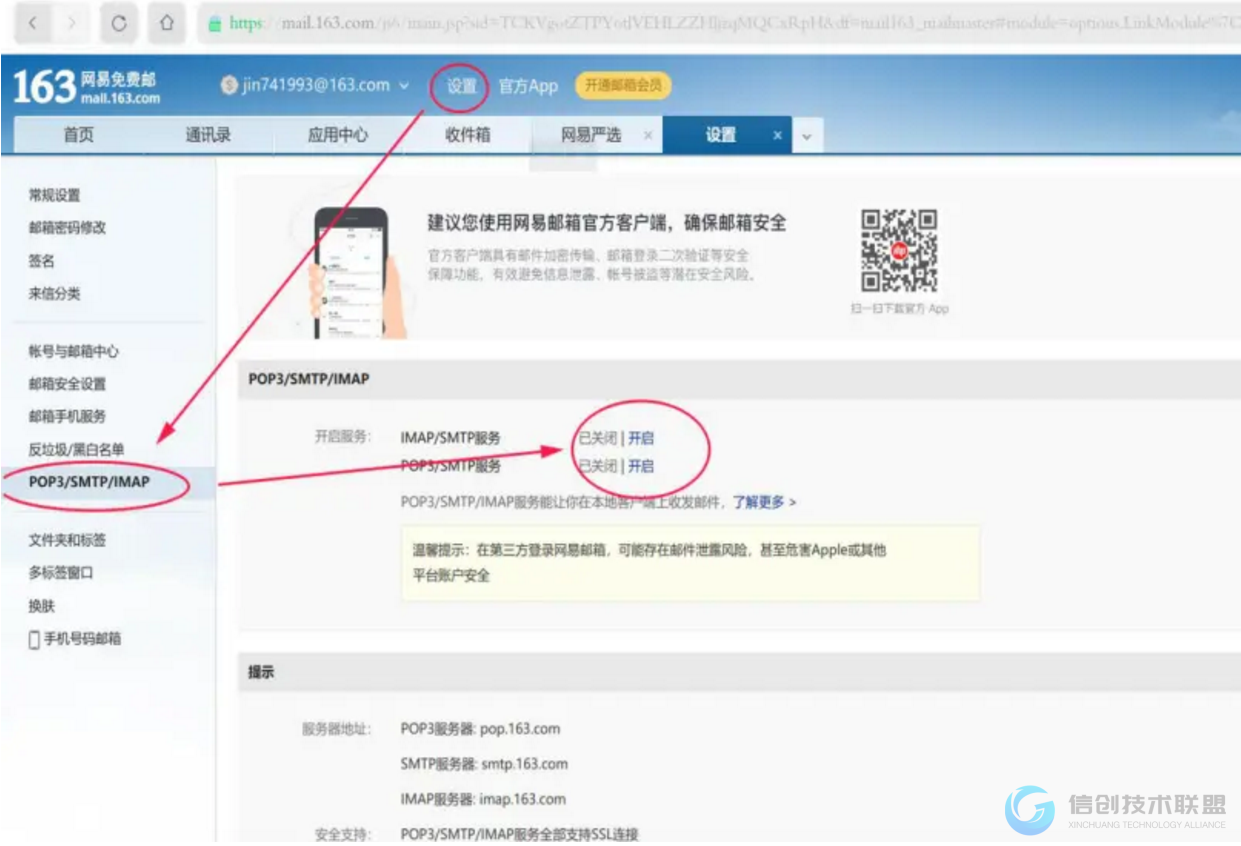1241x846 pixels.
Task: Close the 设置 tab
Action: pos(777,136)
